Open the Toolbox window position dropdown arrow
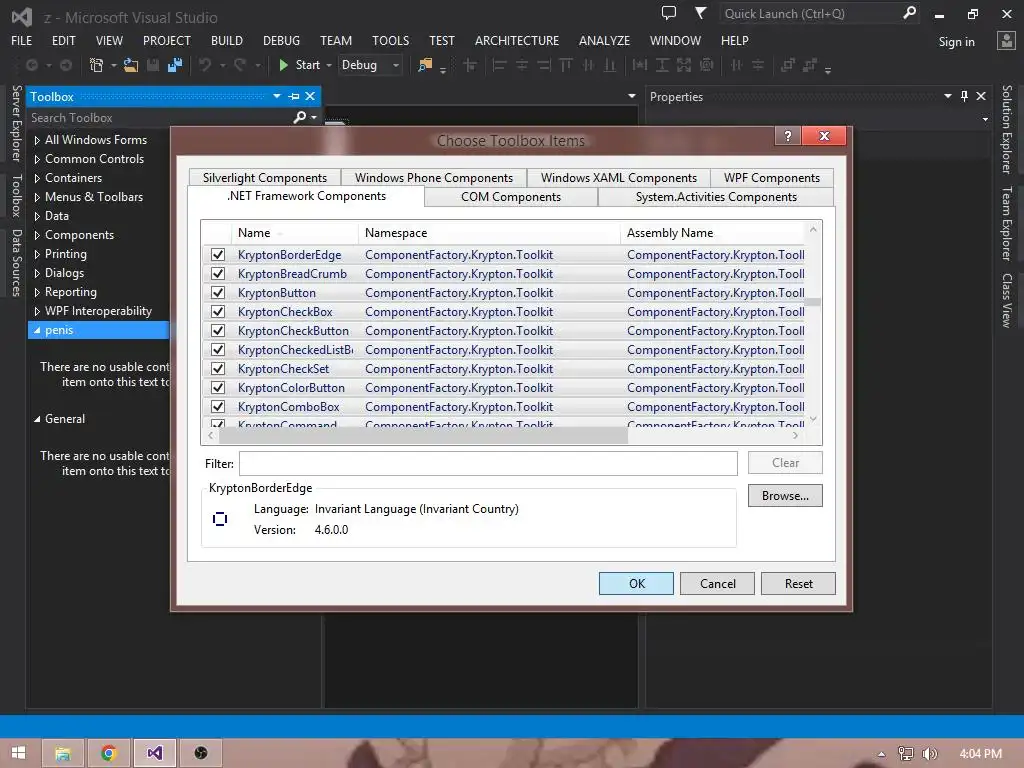The width and height of the screenshot is (1024, 768). point(277,97)
